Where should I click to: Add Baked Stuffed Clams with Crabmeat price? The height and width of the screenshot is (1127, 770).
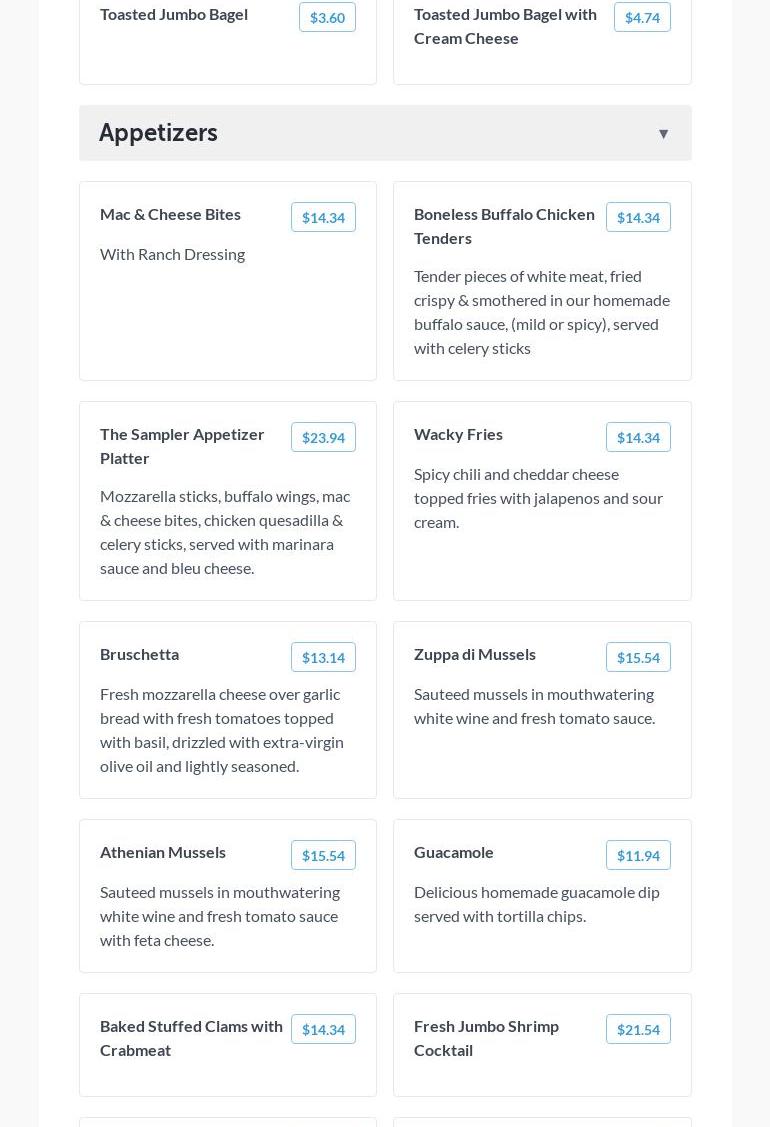click(x=323, y=1029)
